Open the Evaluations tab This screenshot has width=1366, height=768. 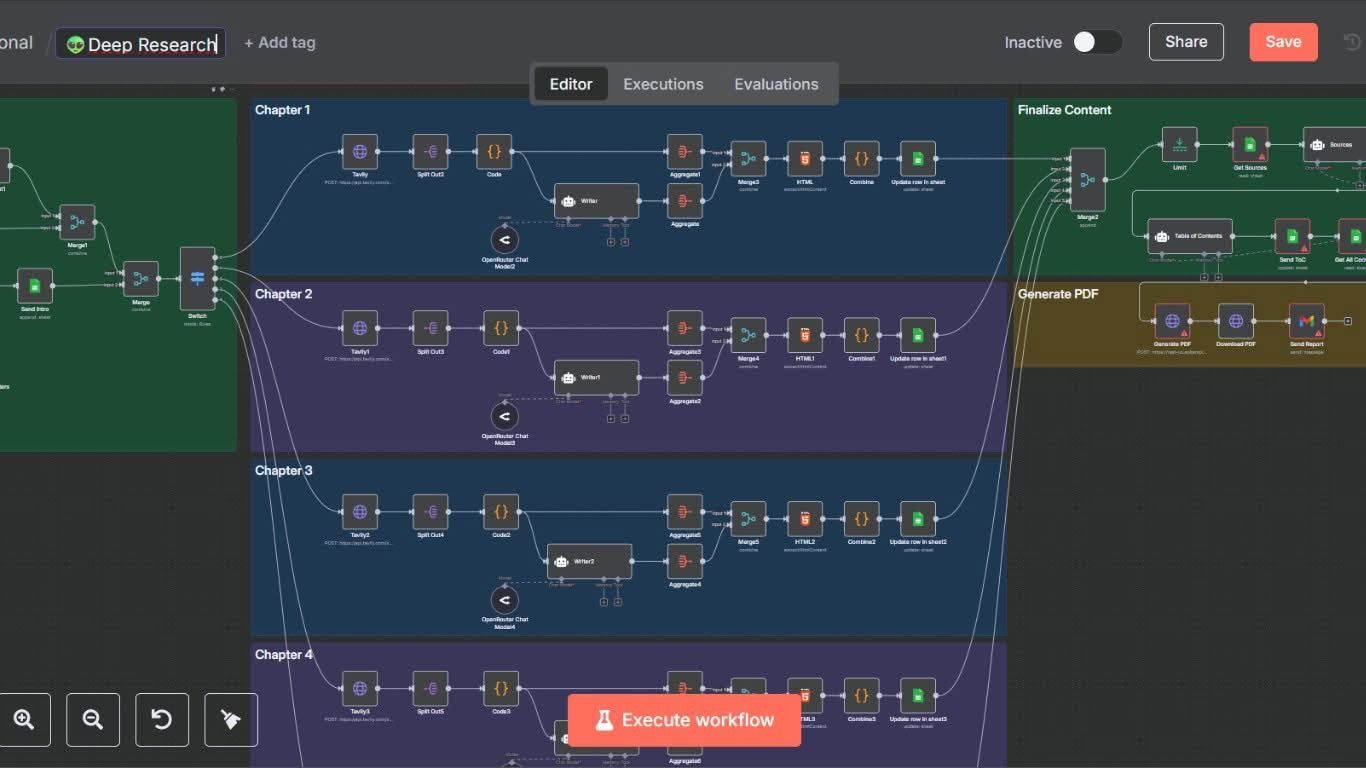(776, 84)
